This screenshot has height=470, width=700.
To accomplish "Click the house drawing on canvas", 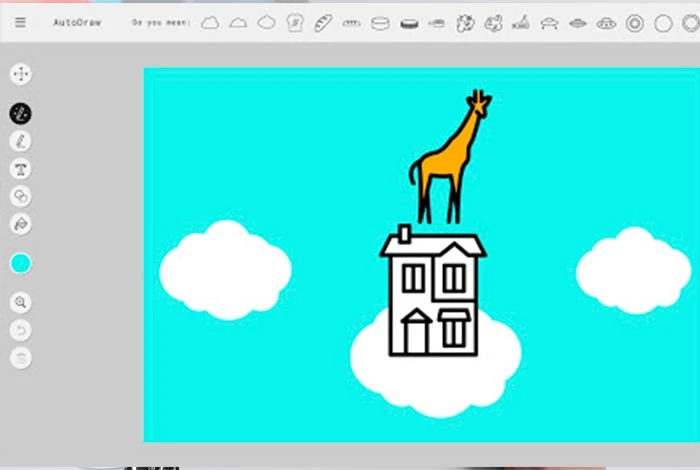I will pyautogui.click(x=432, y=295).
